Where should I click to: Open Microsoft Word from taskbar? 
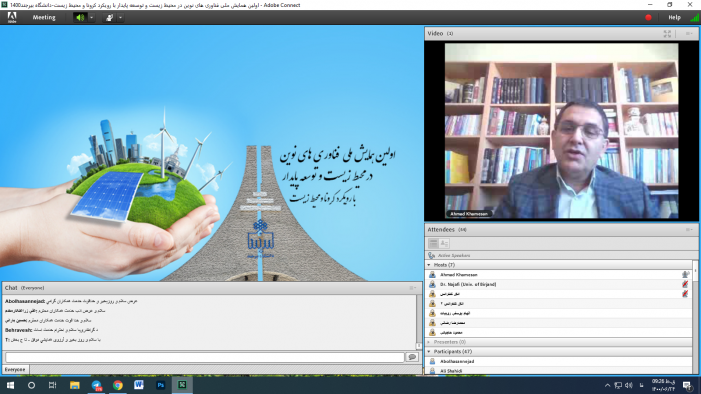coord(139,385)
